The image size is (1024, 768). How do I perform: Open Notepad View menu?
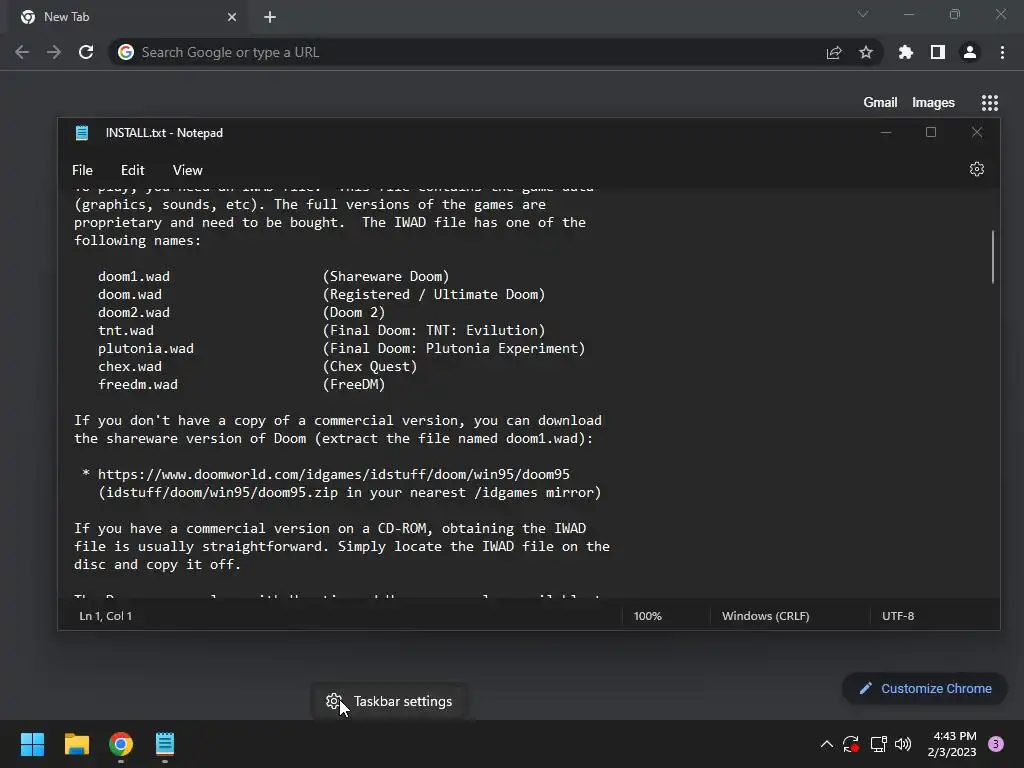[187, 170]
